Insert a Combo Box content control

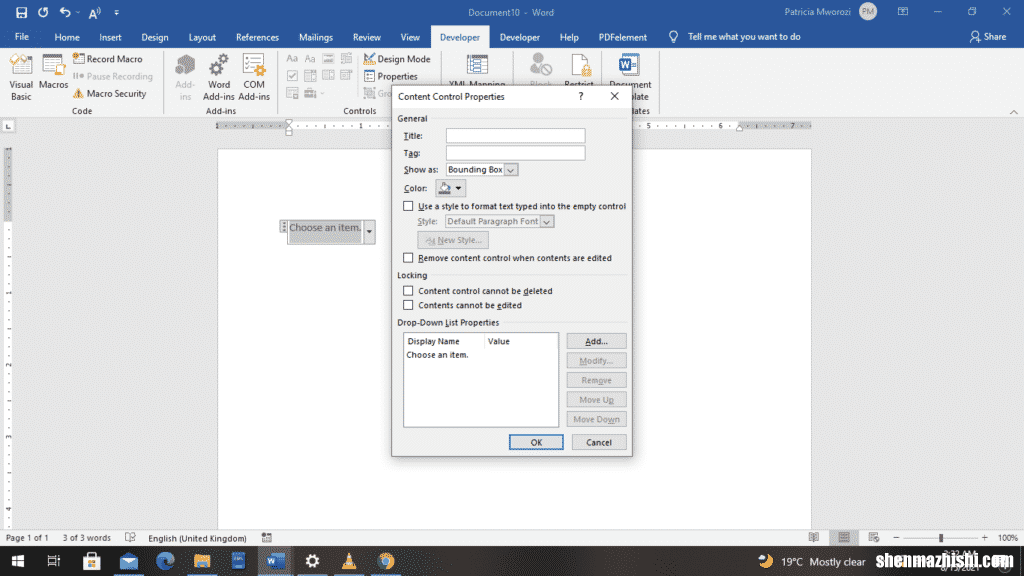coord(310,76)
